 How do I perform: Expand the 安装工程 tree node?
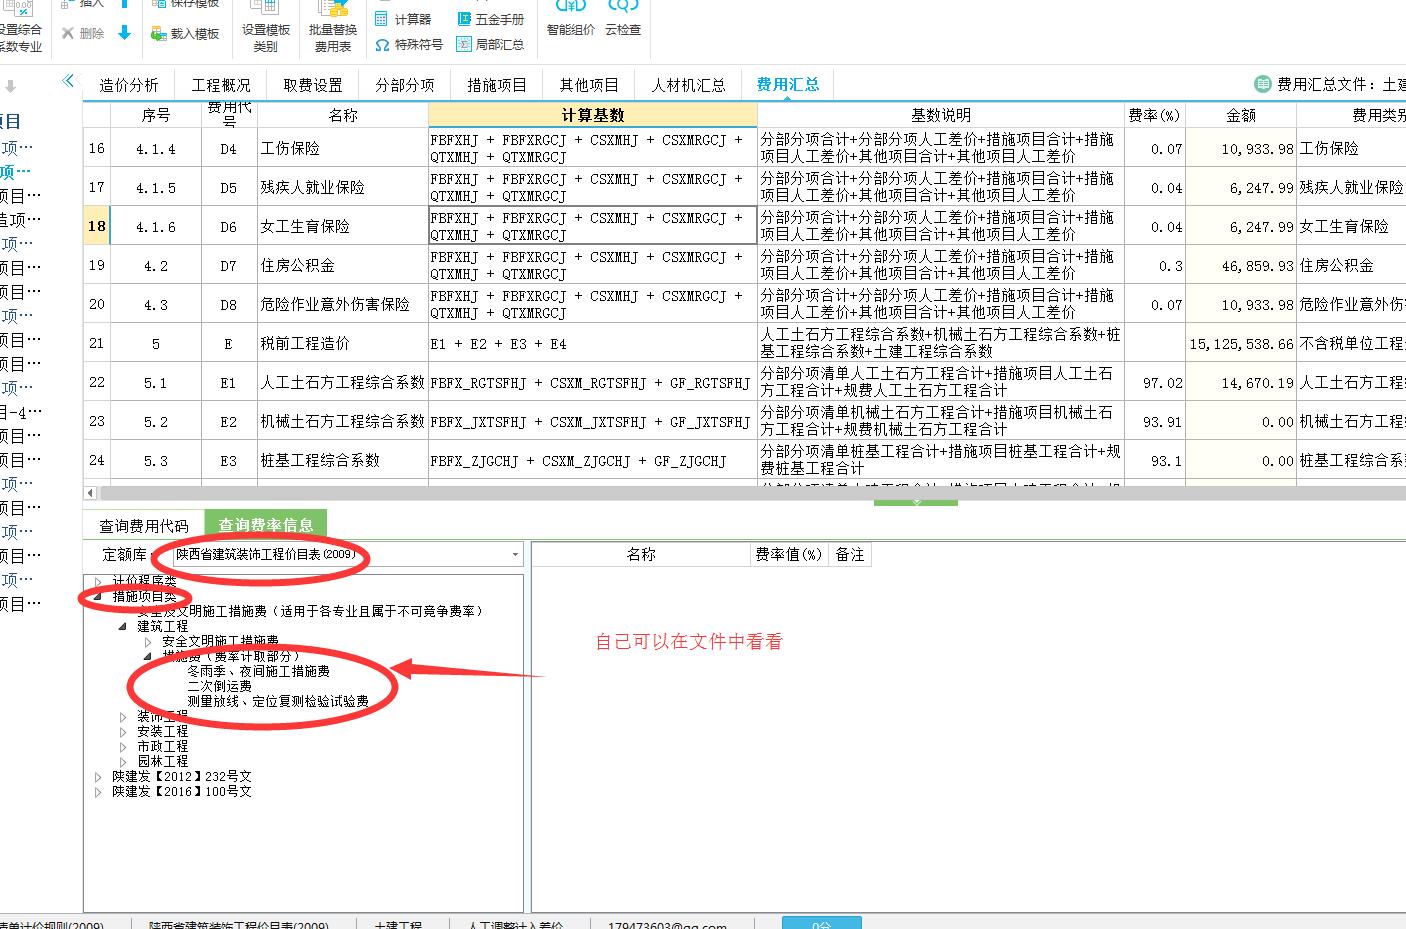point(123,731)
